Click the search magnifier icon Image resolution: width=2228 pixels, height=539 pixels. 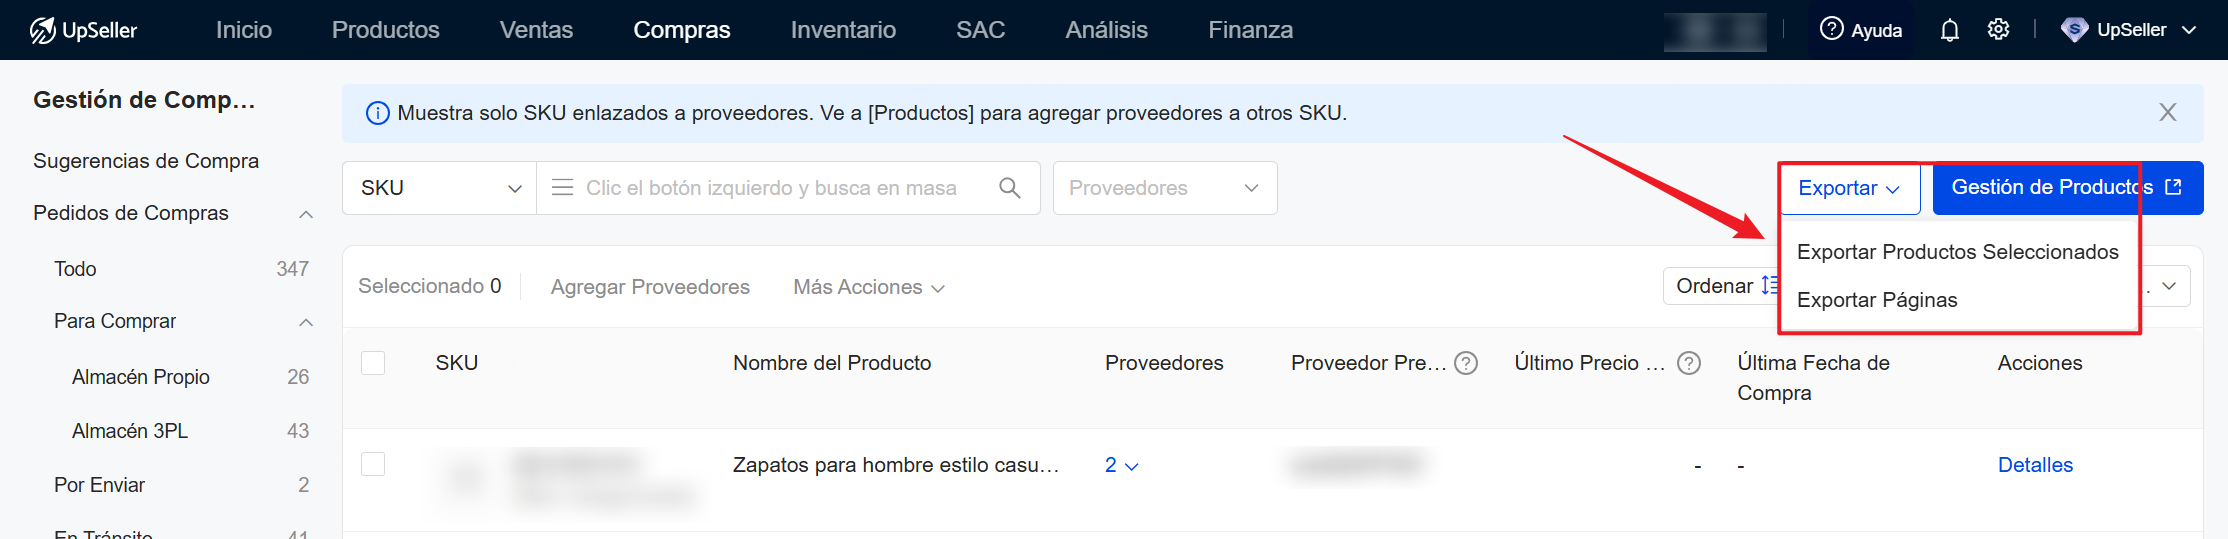click(x=1010, y=188)
